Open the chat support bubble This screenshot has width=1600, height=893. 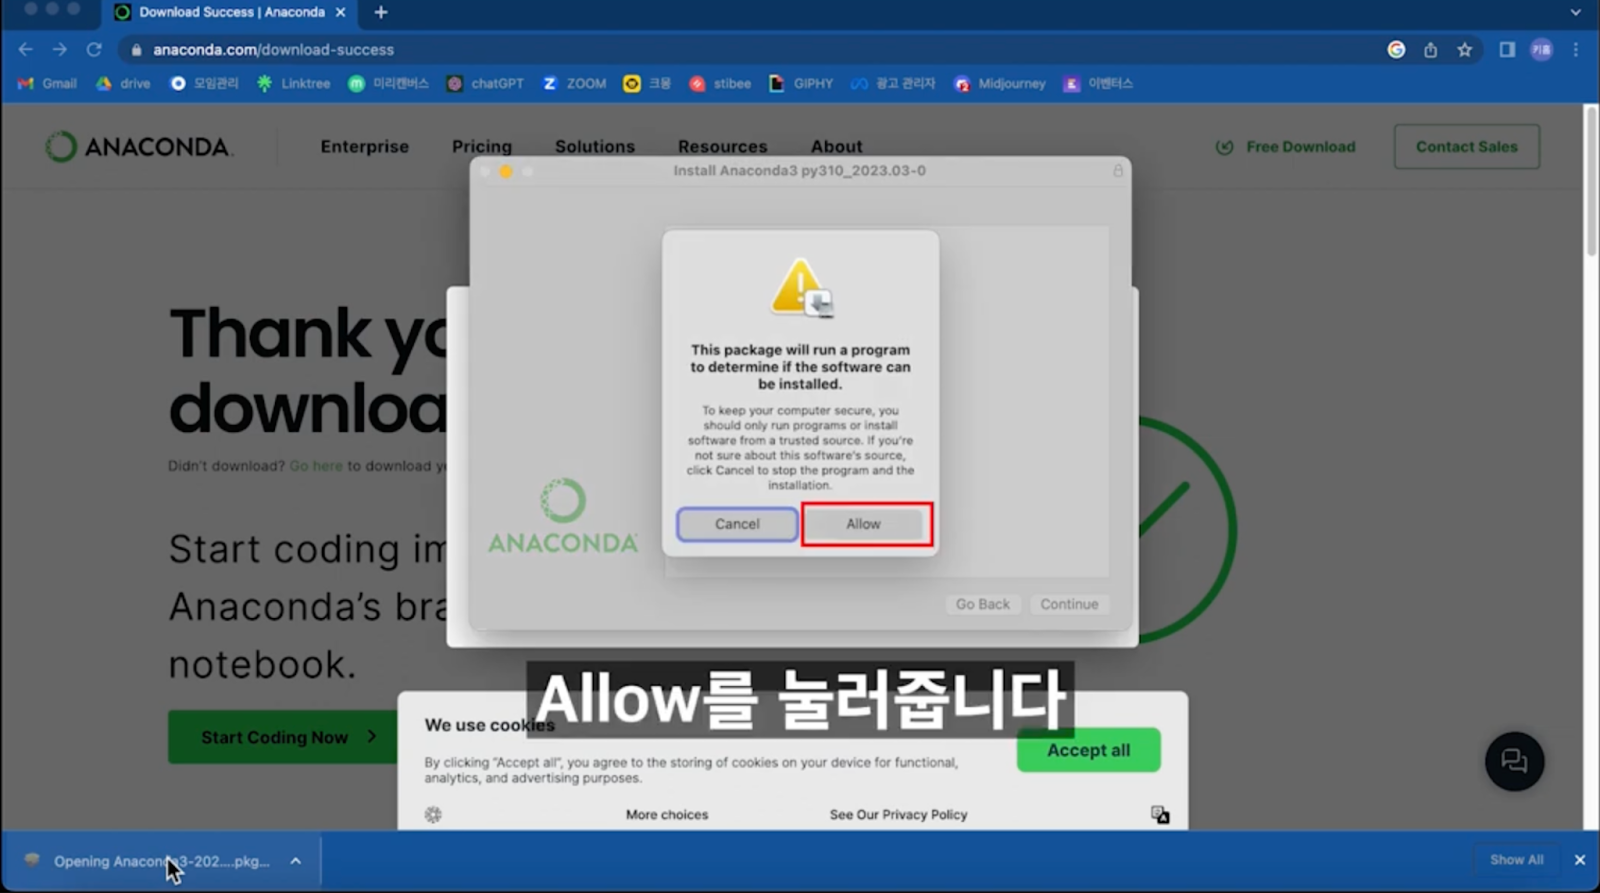[1514, 761]
